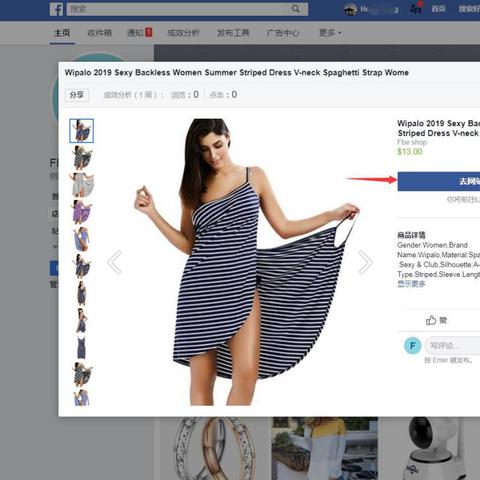Screen dimensions: 480x480
Task: Select the purple dress thumbnail
Action: 82,212
